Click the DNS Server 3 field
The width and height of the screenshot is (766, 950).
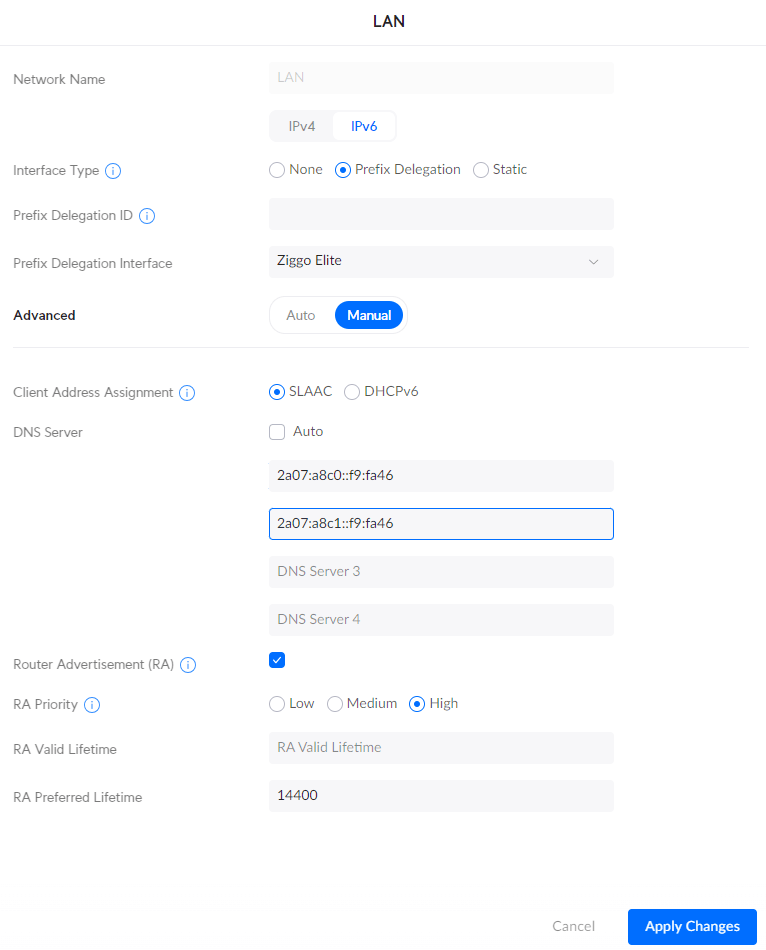coord(441,572)
